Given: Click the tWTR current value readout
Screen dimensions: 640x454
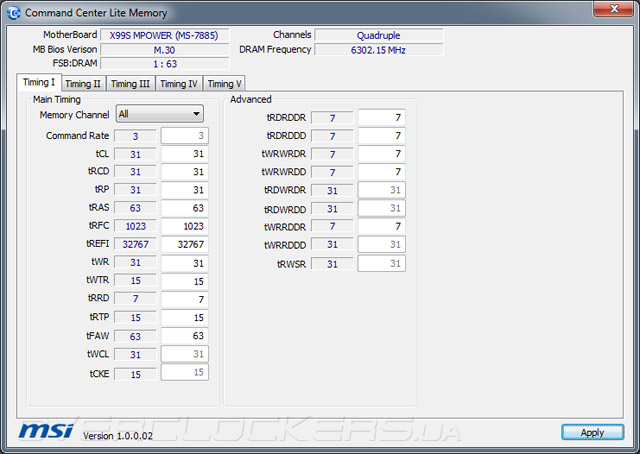Looking at the screenshot, I should coord(135,280).
